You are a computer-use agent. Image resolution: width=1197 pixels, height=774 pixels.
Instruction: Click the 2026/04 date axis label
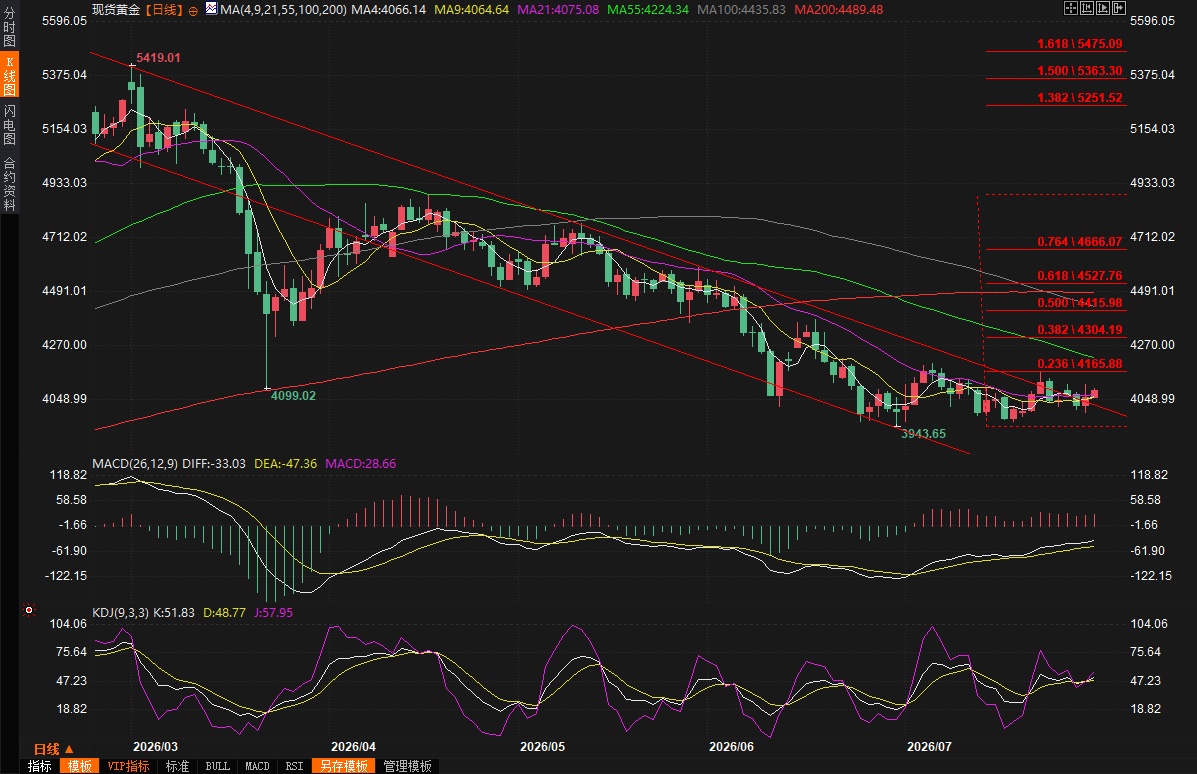pyautogui.click(x=353, y=747)
